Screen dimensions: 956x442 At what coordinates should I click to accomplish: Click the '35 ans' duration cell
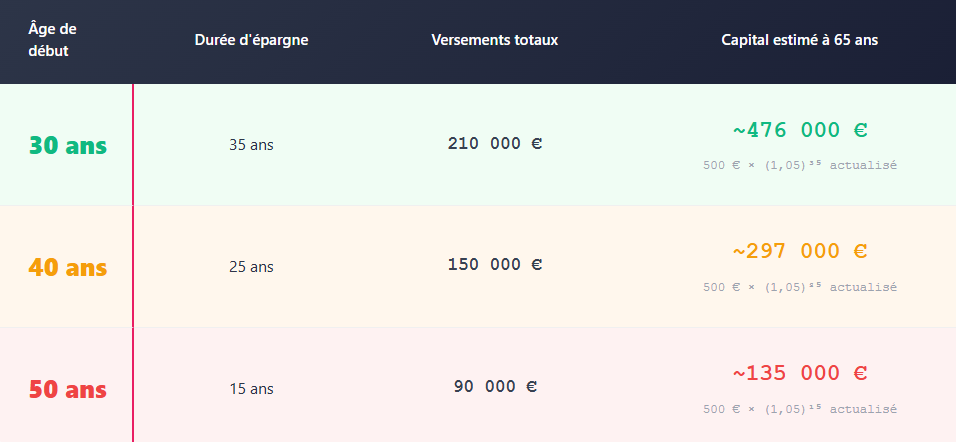click(251, 146)
